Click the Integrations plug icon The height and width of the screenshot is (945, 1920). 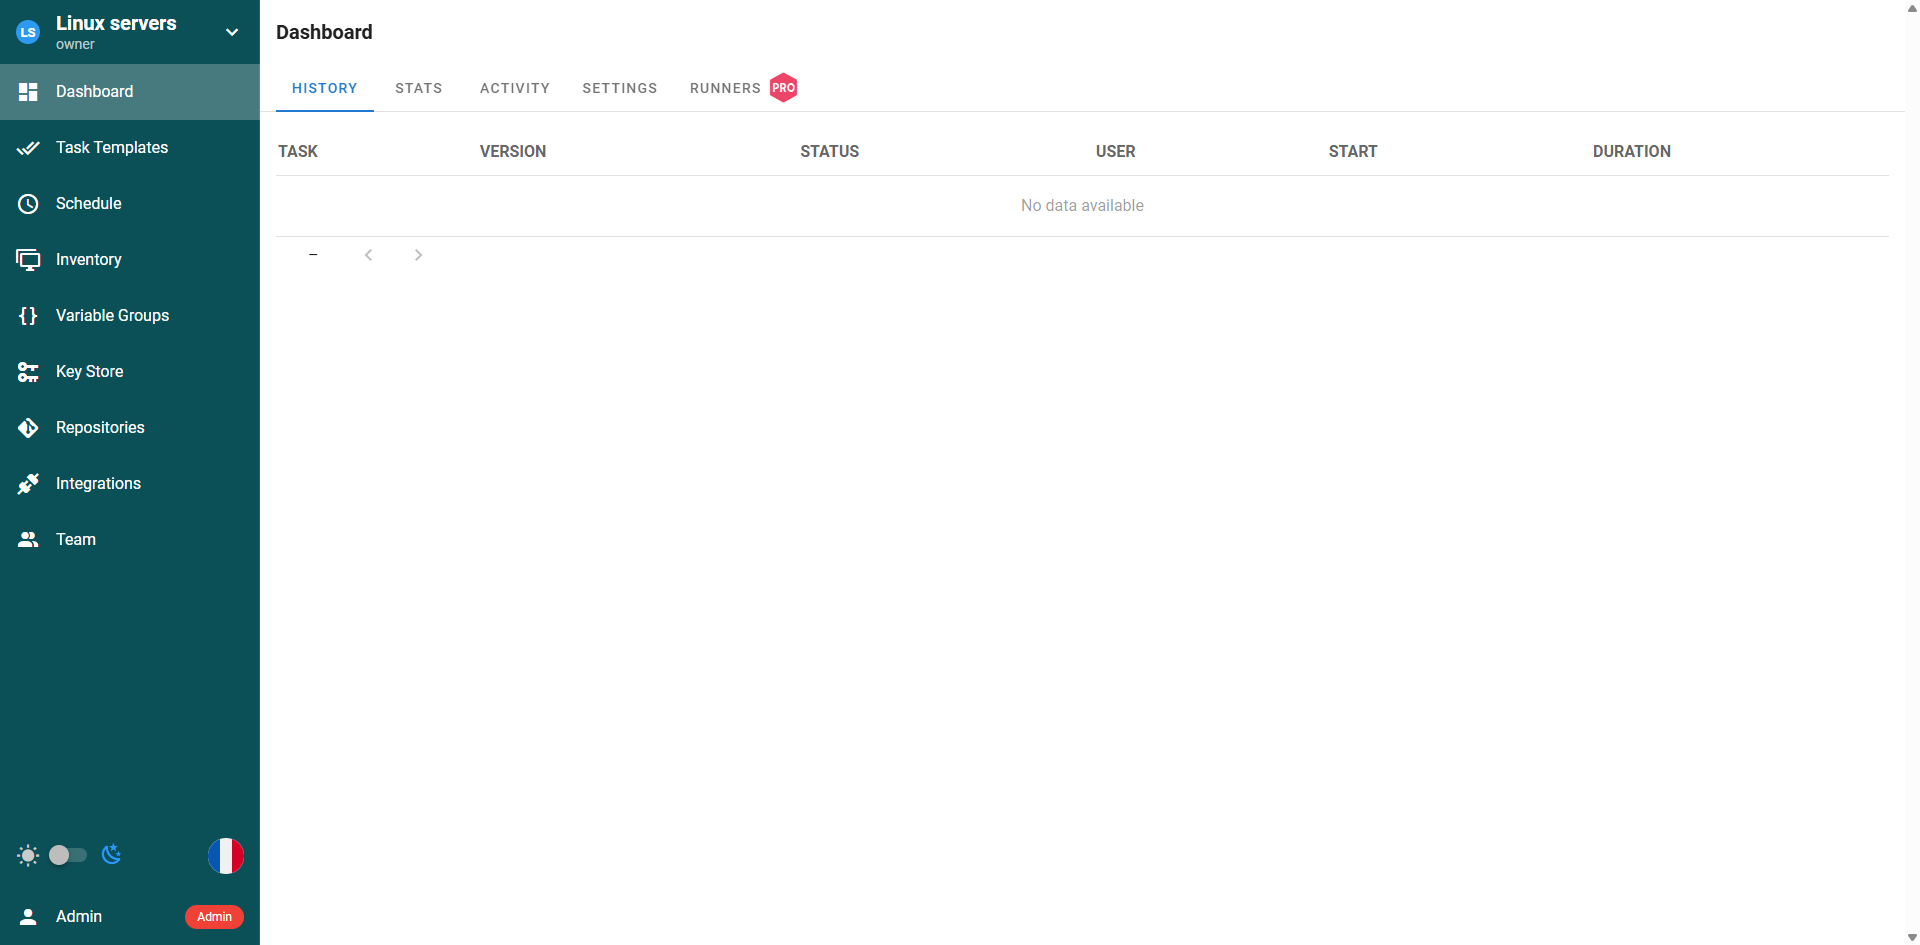coord(28,484)
